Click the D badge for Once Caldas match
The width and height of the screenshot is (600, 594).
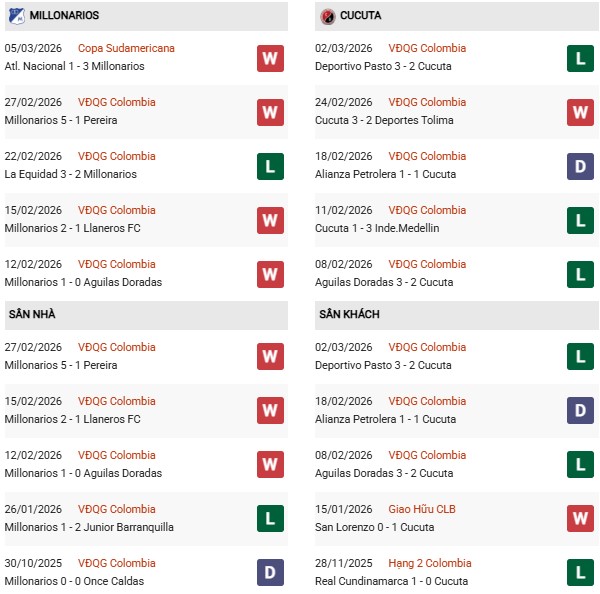(270, 572)
